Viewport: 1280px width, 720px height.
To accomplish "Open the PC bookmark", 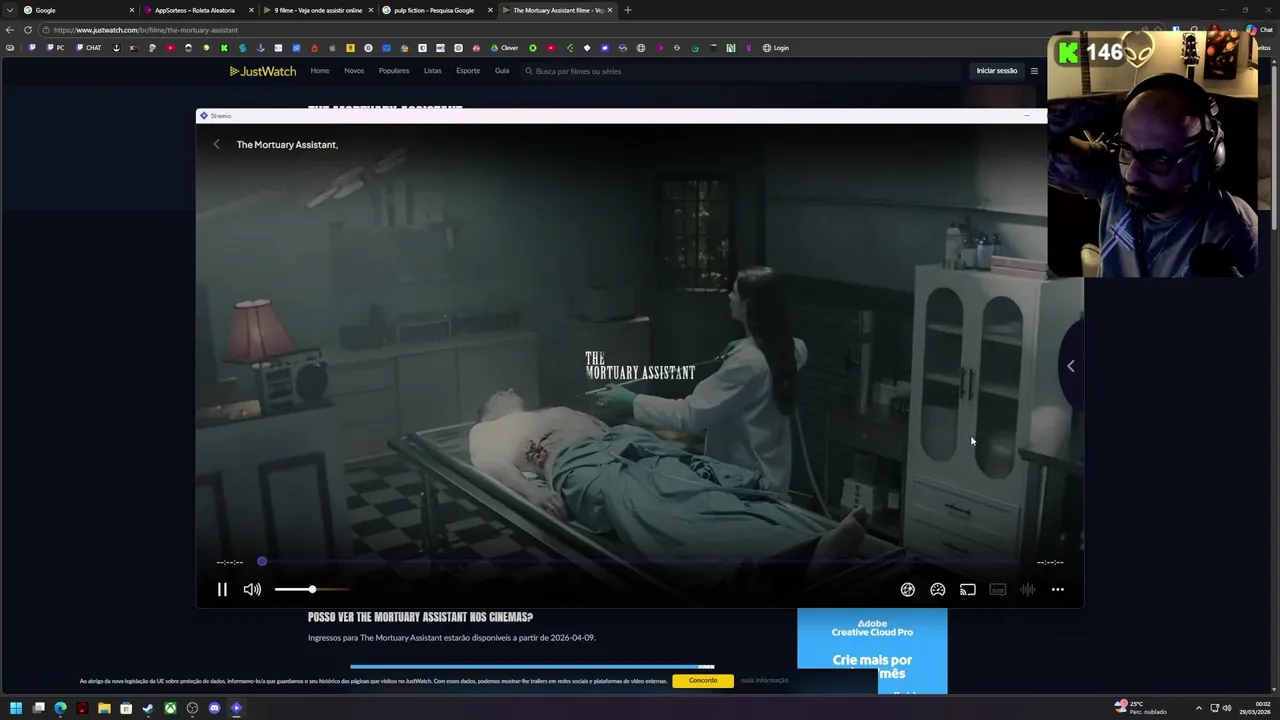I will [57, 48].
